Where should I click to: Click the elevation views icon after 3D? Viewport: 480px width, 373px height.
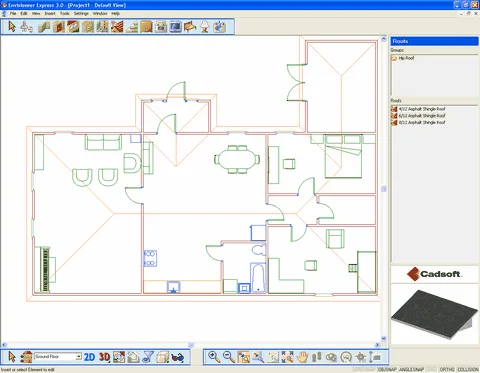119,357
